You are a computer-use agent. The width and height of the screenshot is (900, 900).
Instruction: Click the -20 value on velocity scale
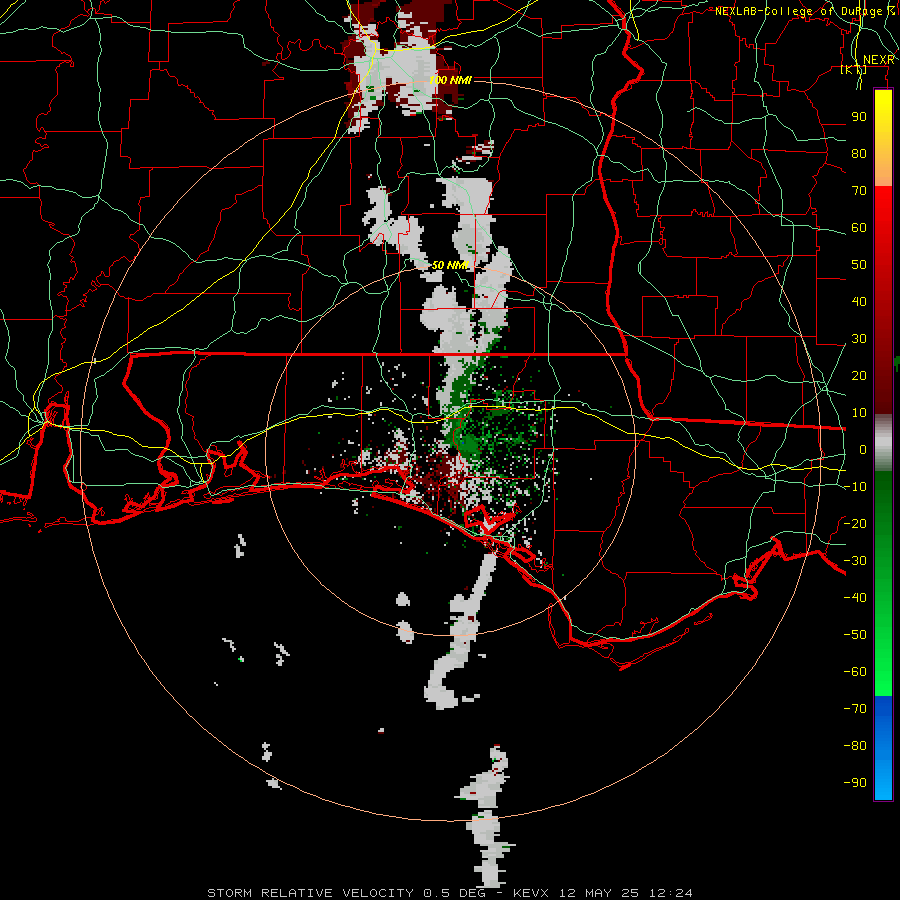pos(855,523)
